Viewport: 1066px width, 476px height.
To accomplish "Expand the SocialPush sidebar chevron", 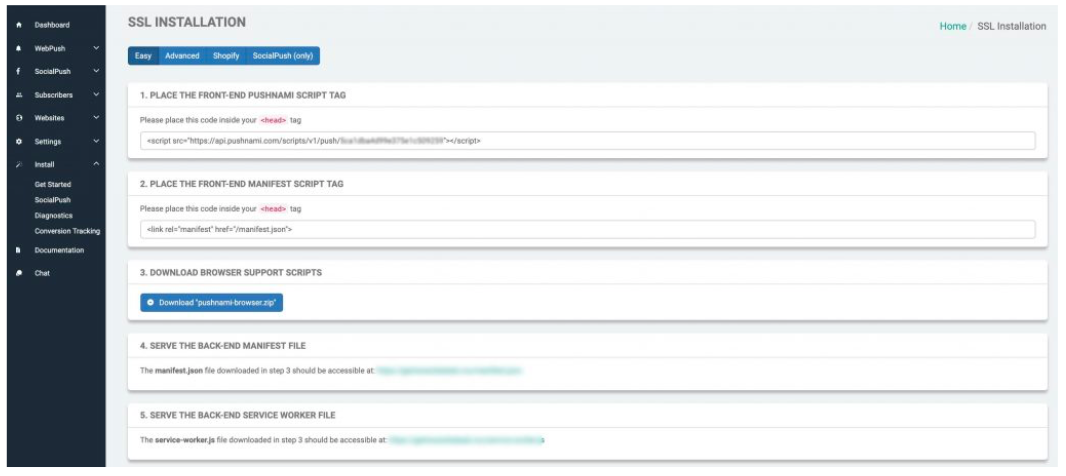I will click(96, 71).
